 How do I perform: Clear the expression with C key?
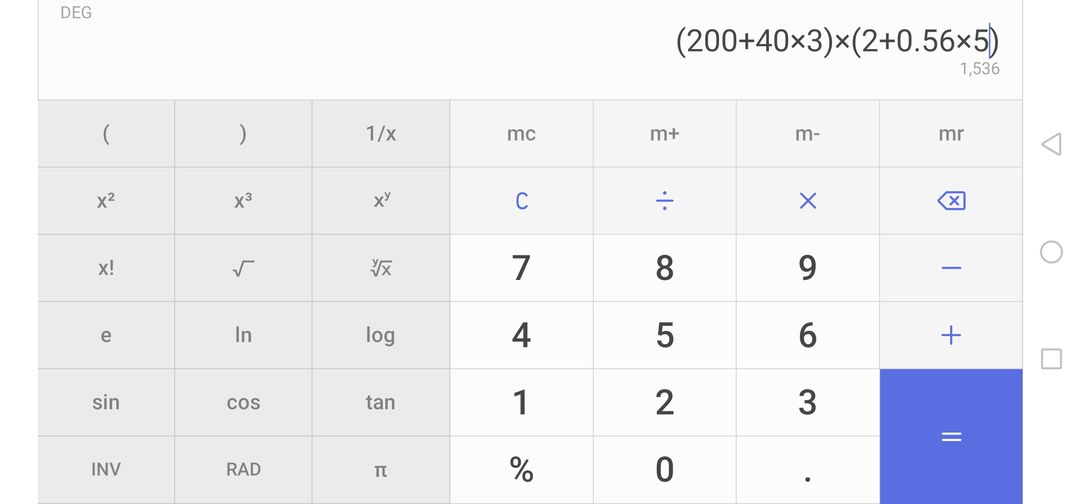pyautogui.click(x=521, y=200)
